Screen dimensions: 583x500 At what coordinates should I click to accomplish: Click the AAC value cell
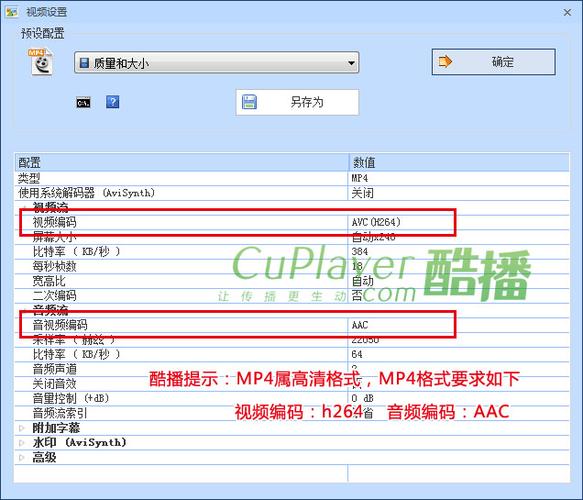coord(458,325)
